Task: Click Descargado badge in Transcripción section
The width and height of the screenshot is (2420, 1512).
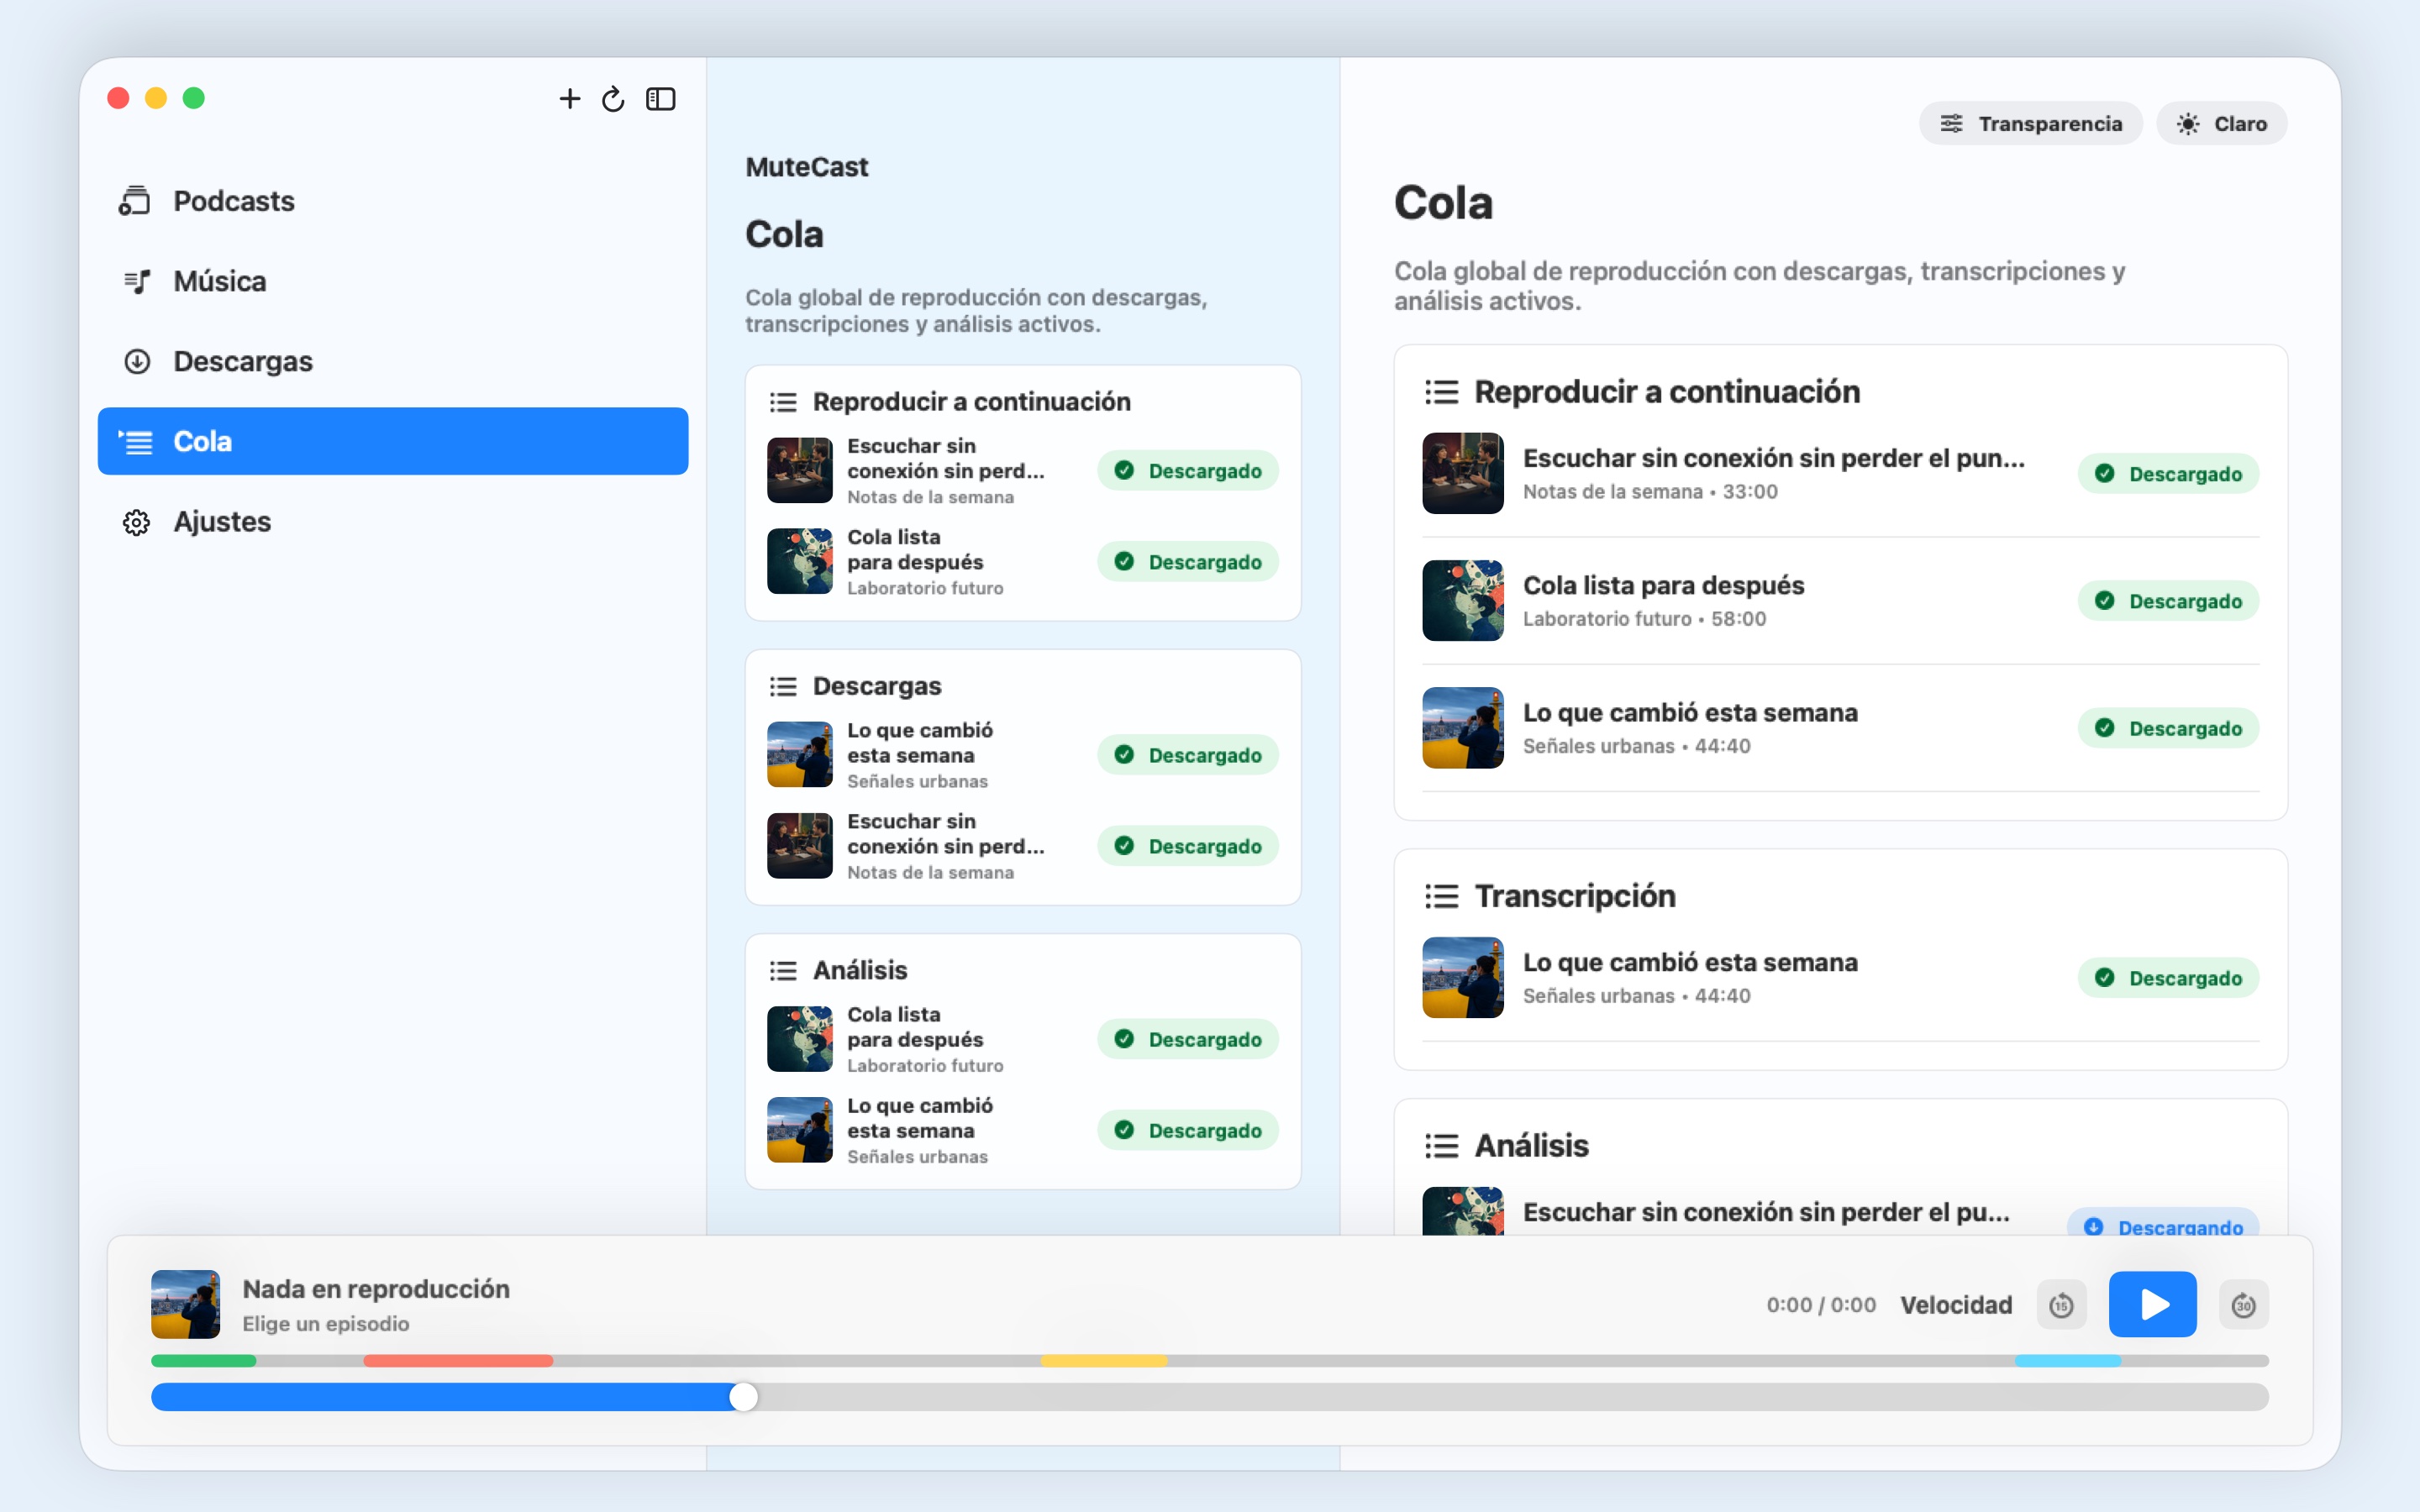Action: point(2168,977)
